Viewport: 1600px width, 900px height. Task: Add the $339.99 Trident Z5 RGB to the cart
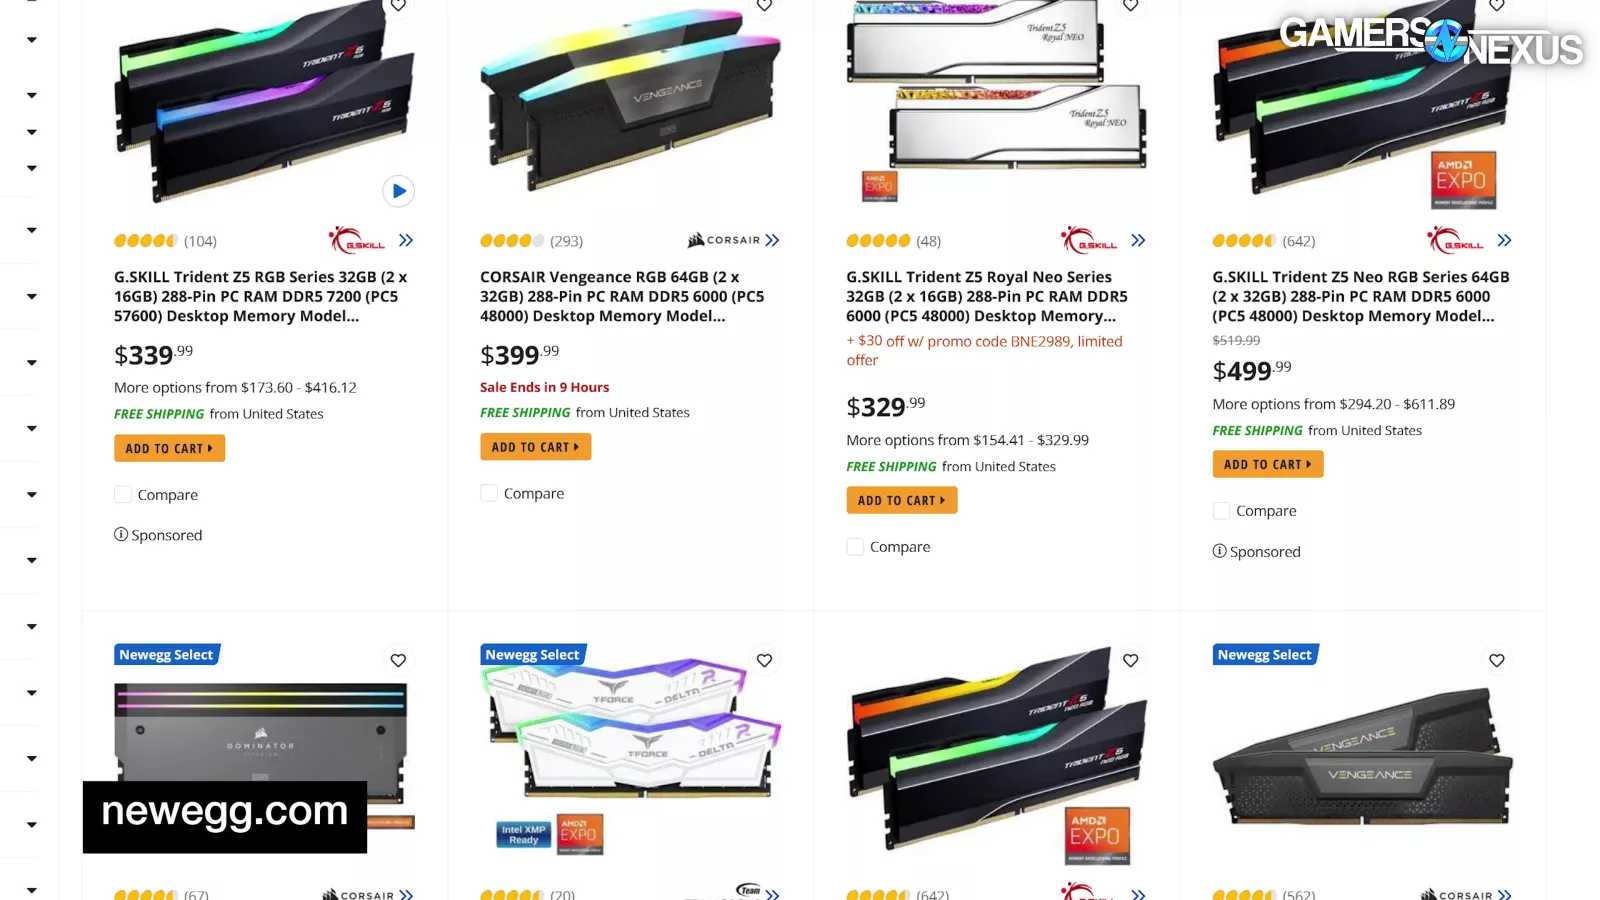(x=169, y=448)
